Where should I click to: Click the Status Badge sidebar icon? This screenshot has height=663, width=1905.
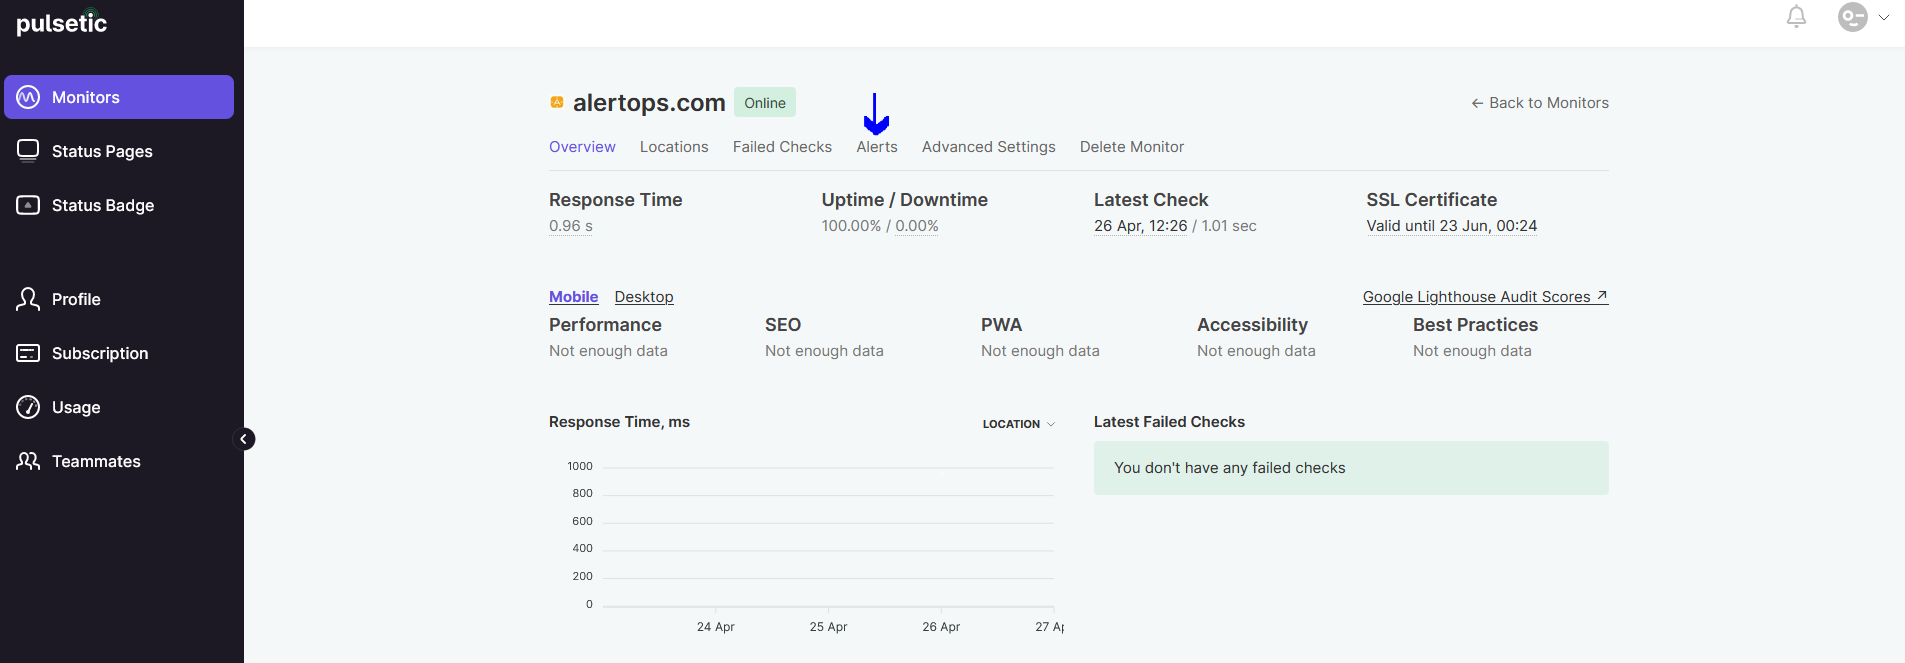point(28,205)
